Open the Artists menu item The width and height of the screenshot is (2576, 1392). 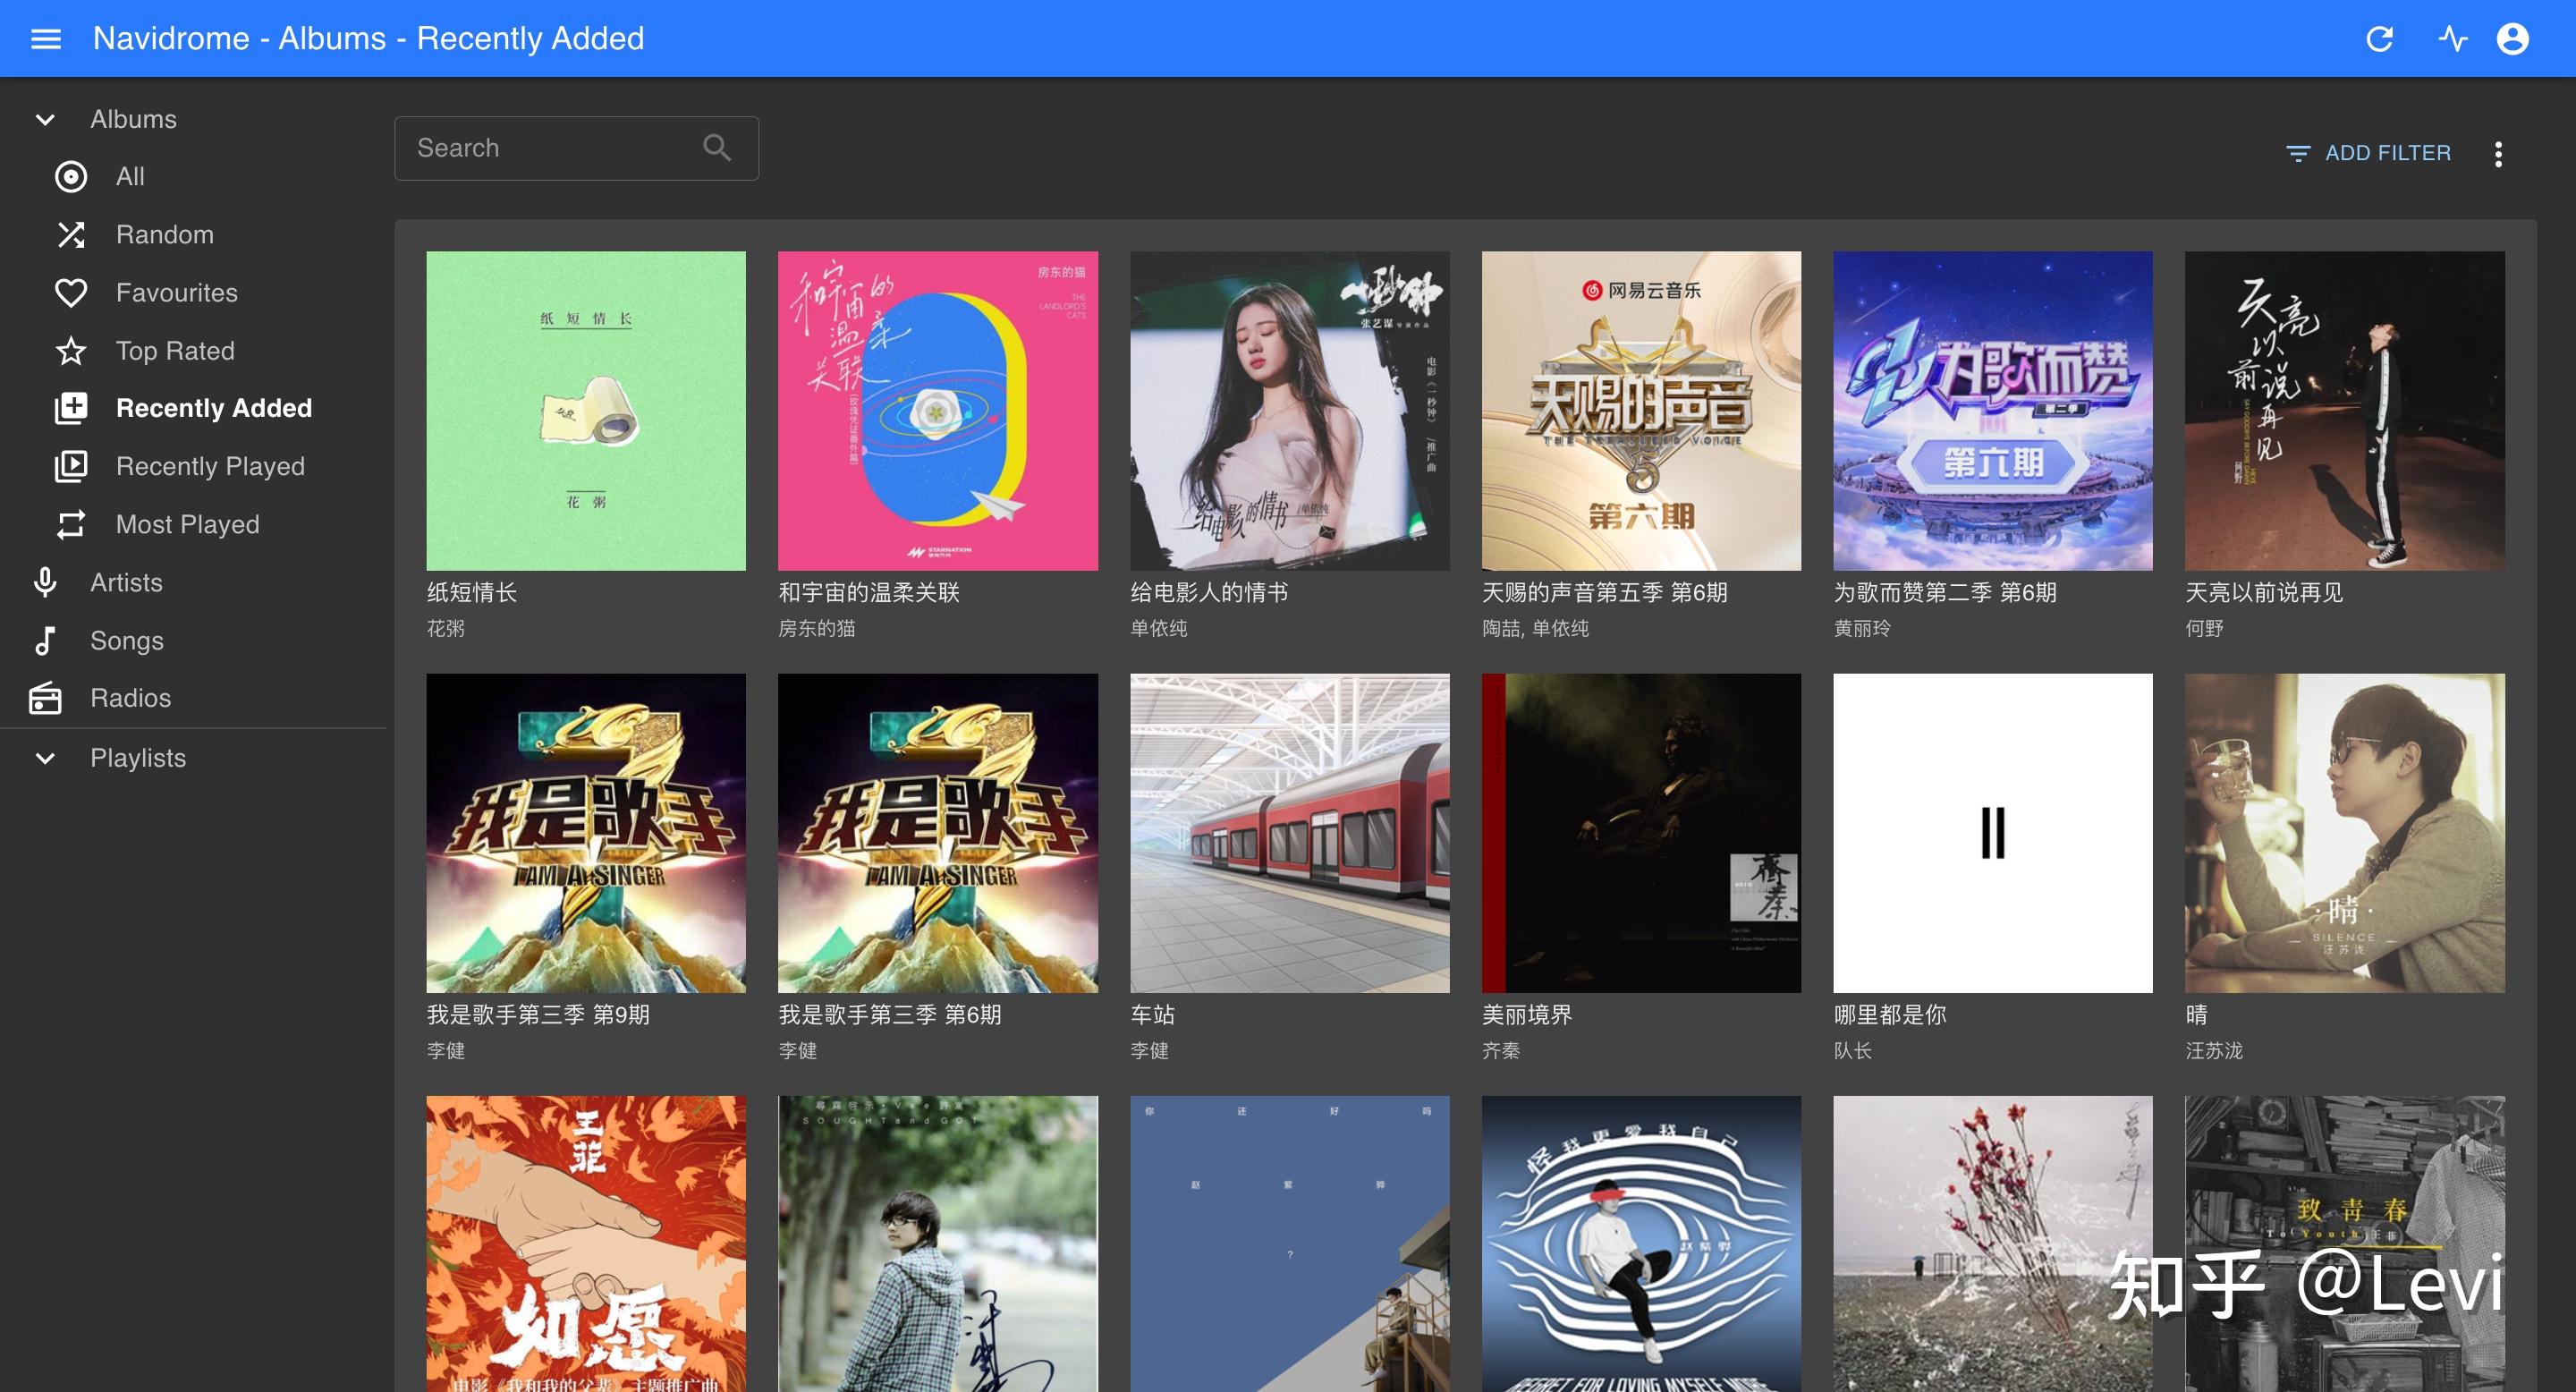point(126,583)
